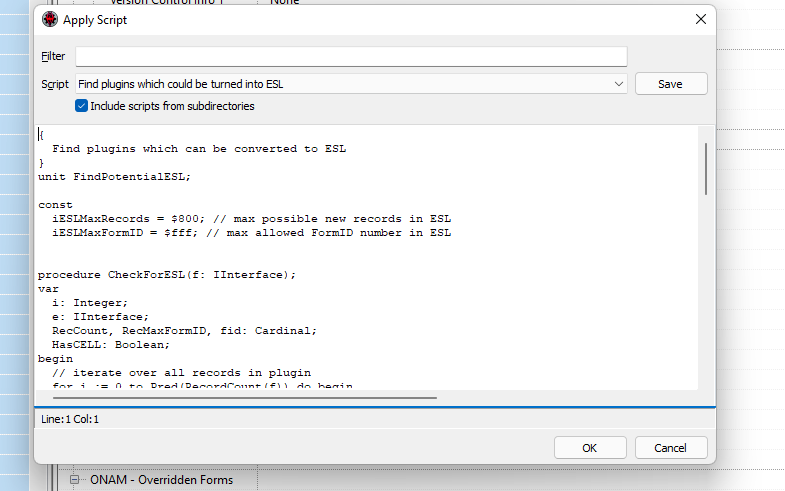Click the Save button
Viewport: 785px width, 491px height.
pyautogui.click(x=671, y=84)
